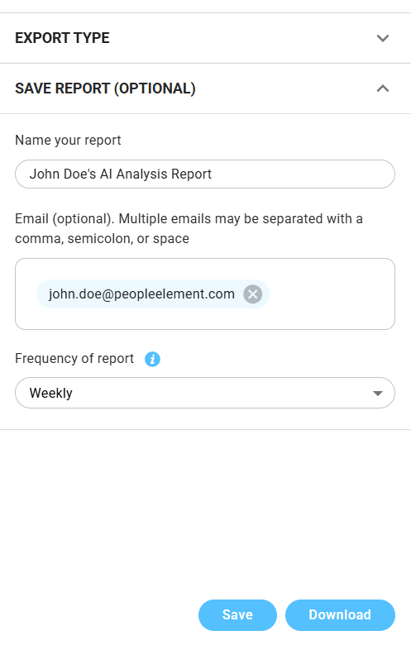Remove john.doe@peopleelement.com with the X icon
The height and width of the screenshot is (645, 411).
tap(253, 294)
